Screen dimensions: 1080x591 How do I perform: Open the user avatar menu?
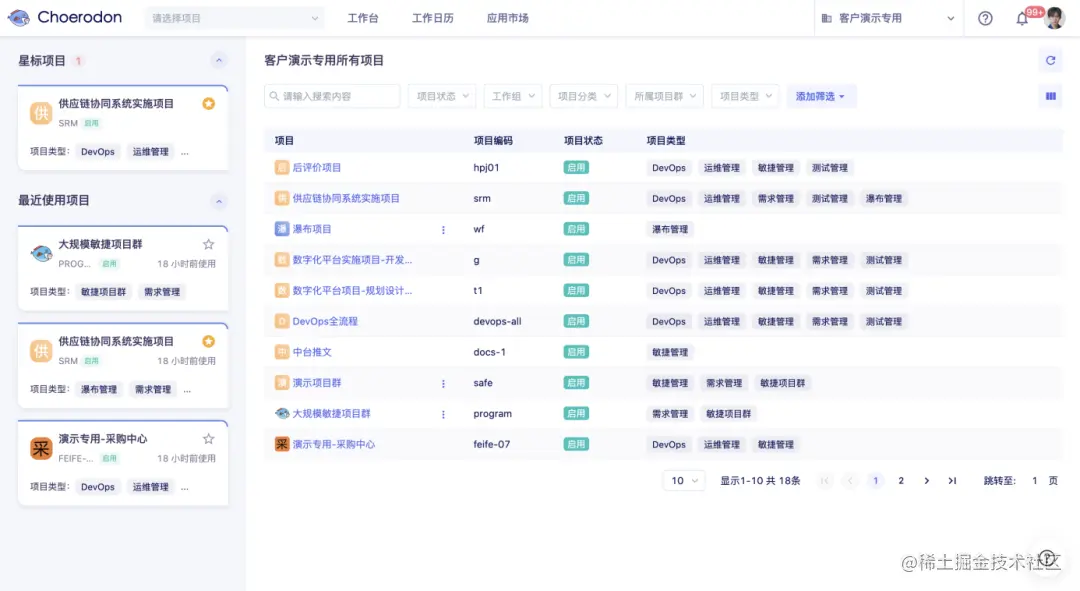(1054, 19)
